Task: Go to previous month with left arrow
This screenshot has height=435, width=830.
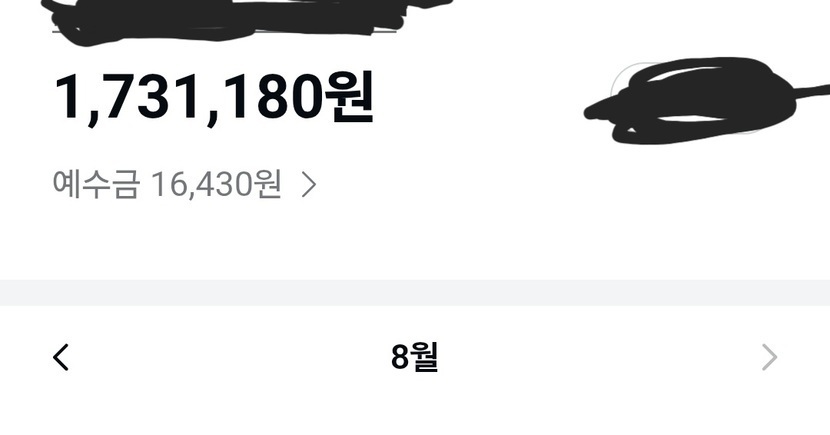Action: click(x=61, y=357)
